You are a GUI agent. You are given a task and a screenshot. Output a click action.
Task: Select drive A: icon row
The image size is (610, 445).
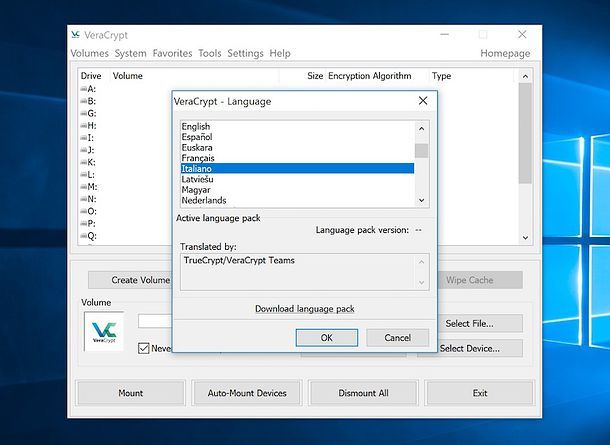88,89
